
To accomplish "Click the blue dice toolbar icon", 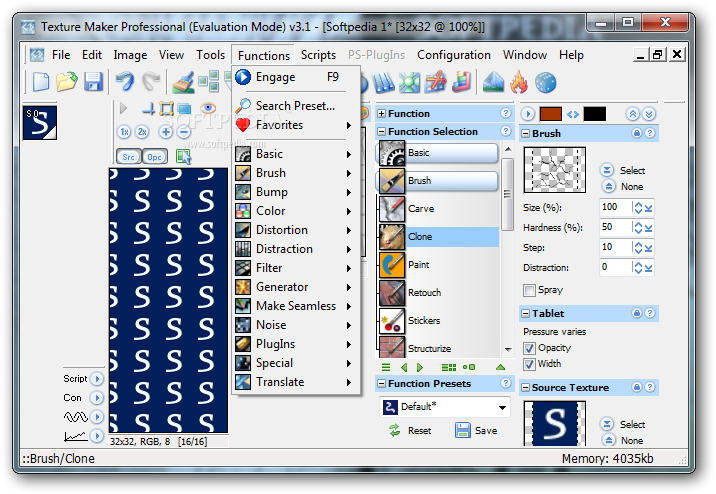I will [x=546, y=83].
